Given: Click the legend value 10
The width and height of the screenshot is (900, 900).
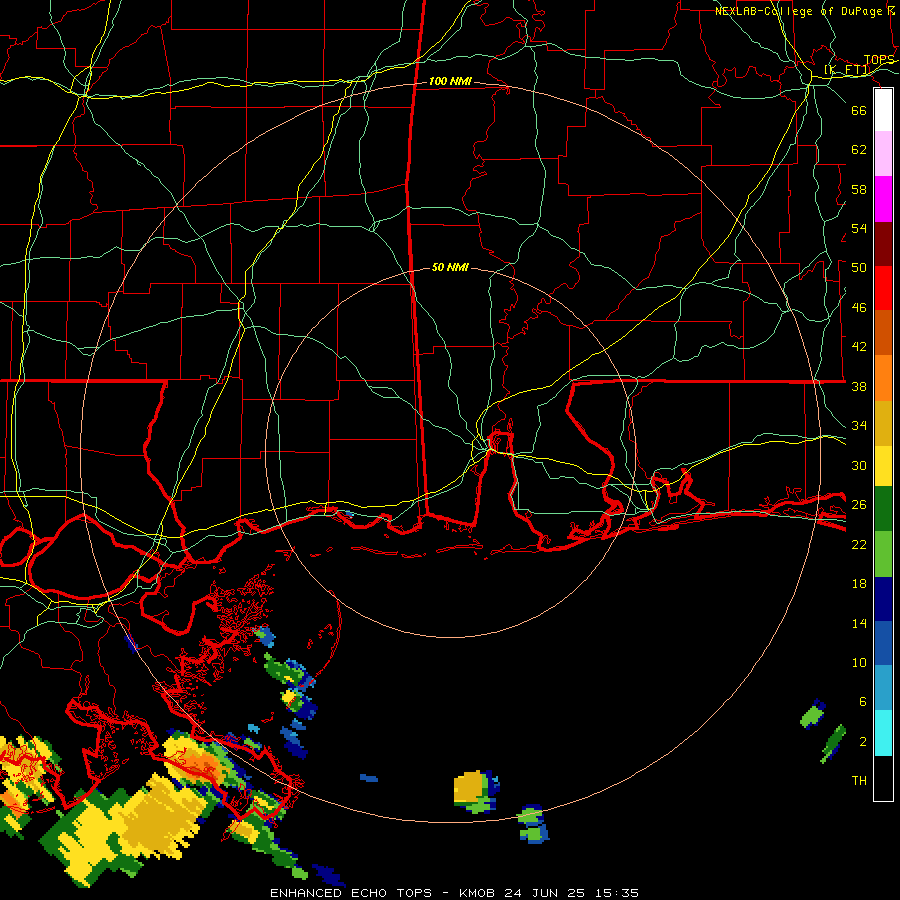Looking at the screenshot, I should 859,662.
